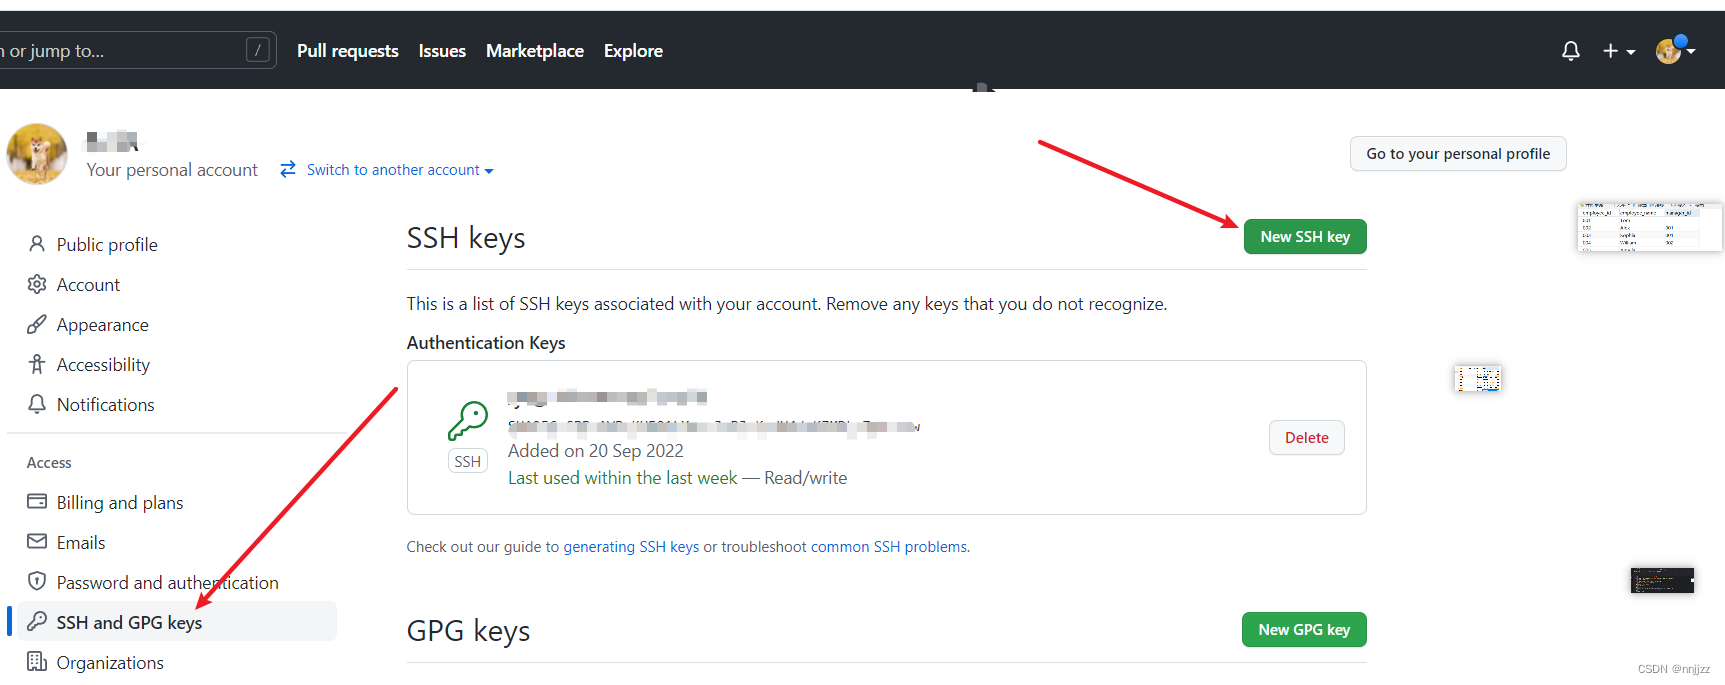Click the Account gear icon
1725x685 pixels.
(37, 284)
